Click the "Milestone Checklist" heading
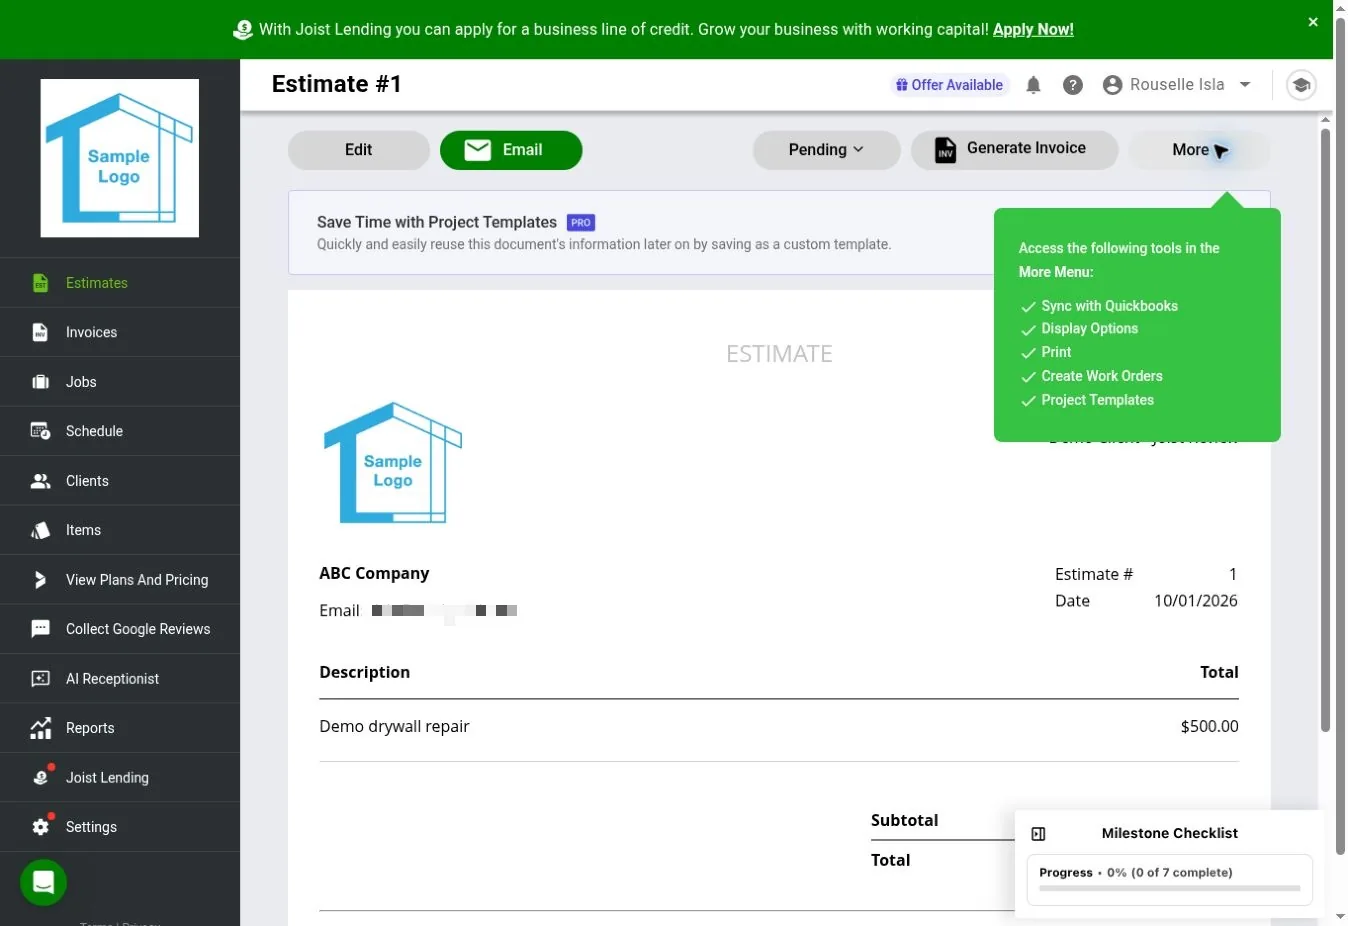Viewport: 1348px width, 926px height. [x=1169, y=833]
